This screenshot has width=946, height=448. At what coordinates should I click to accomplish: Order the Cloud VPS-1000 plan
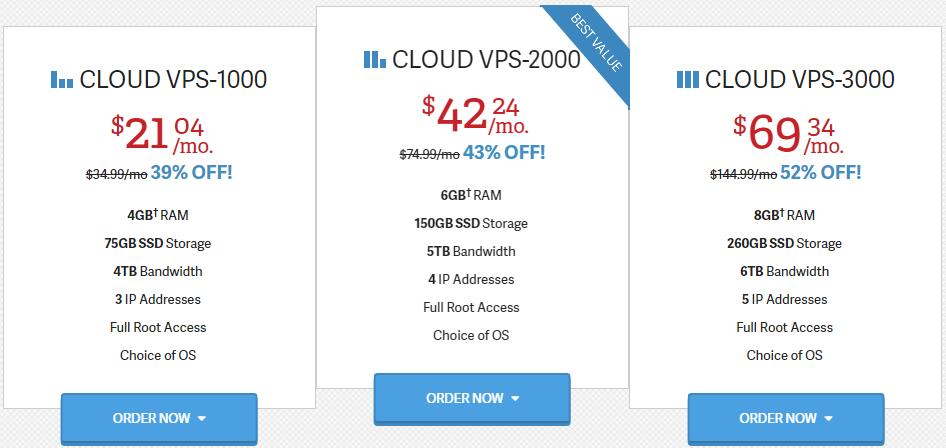[x=159, y=419]
